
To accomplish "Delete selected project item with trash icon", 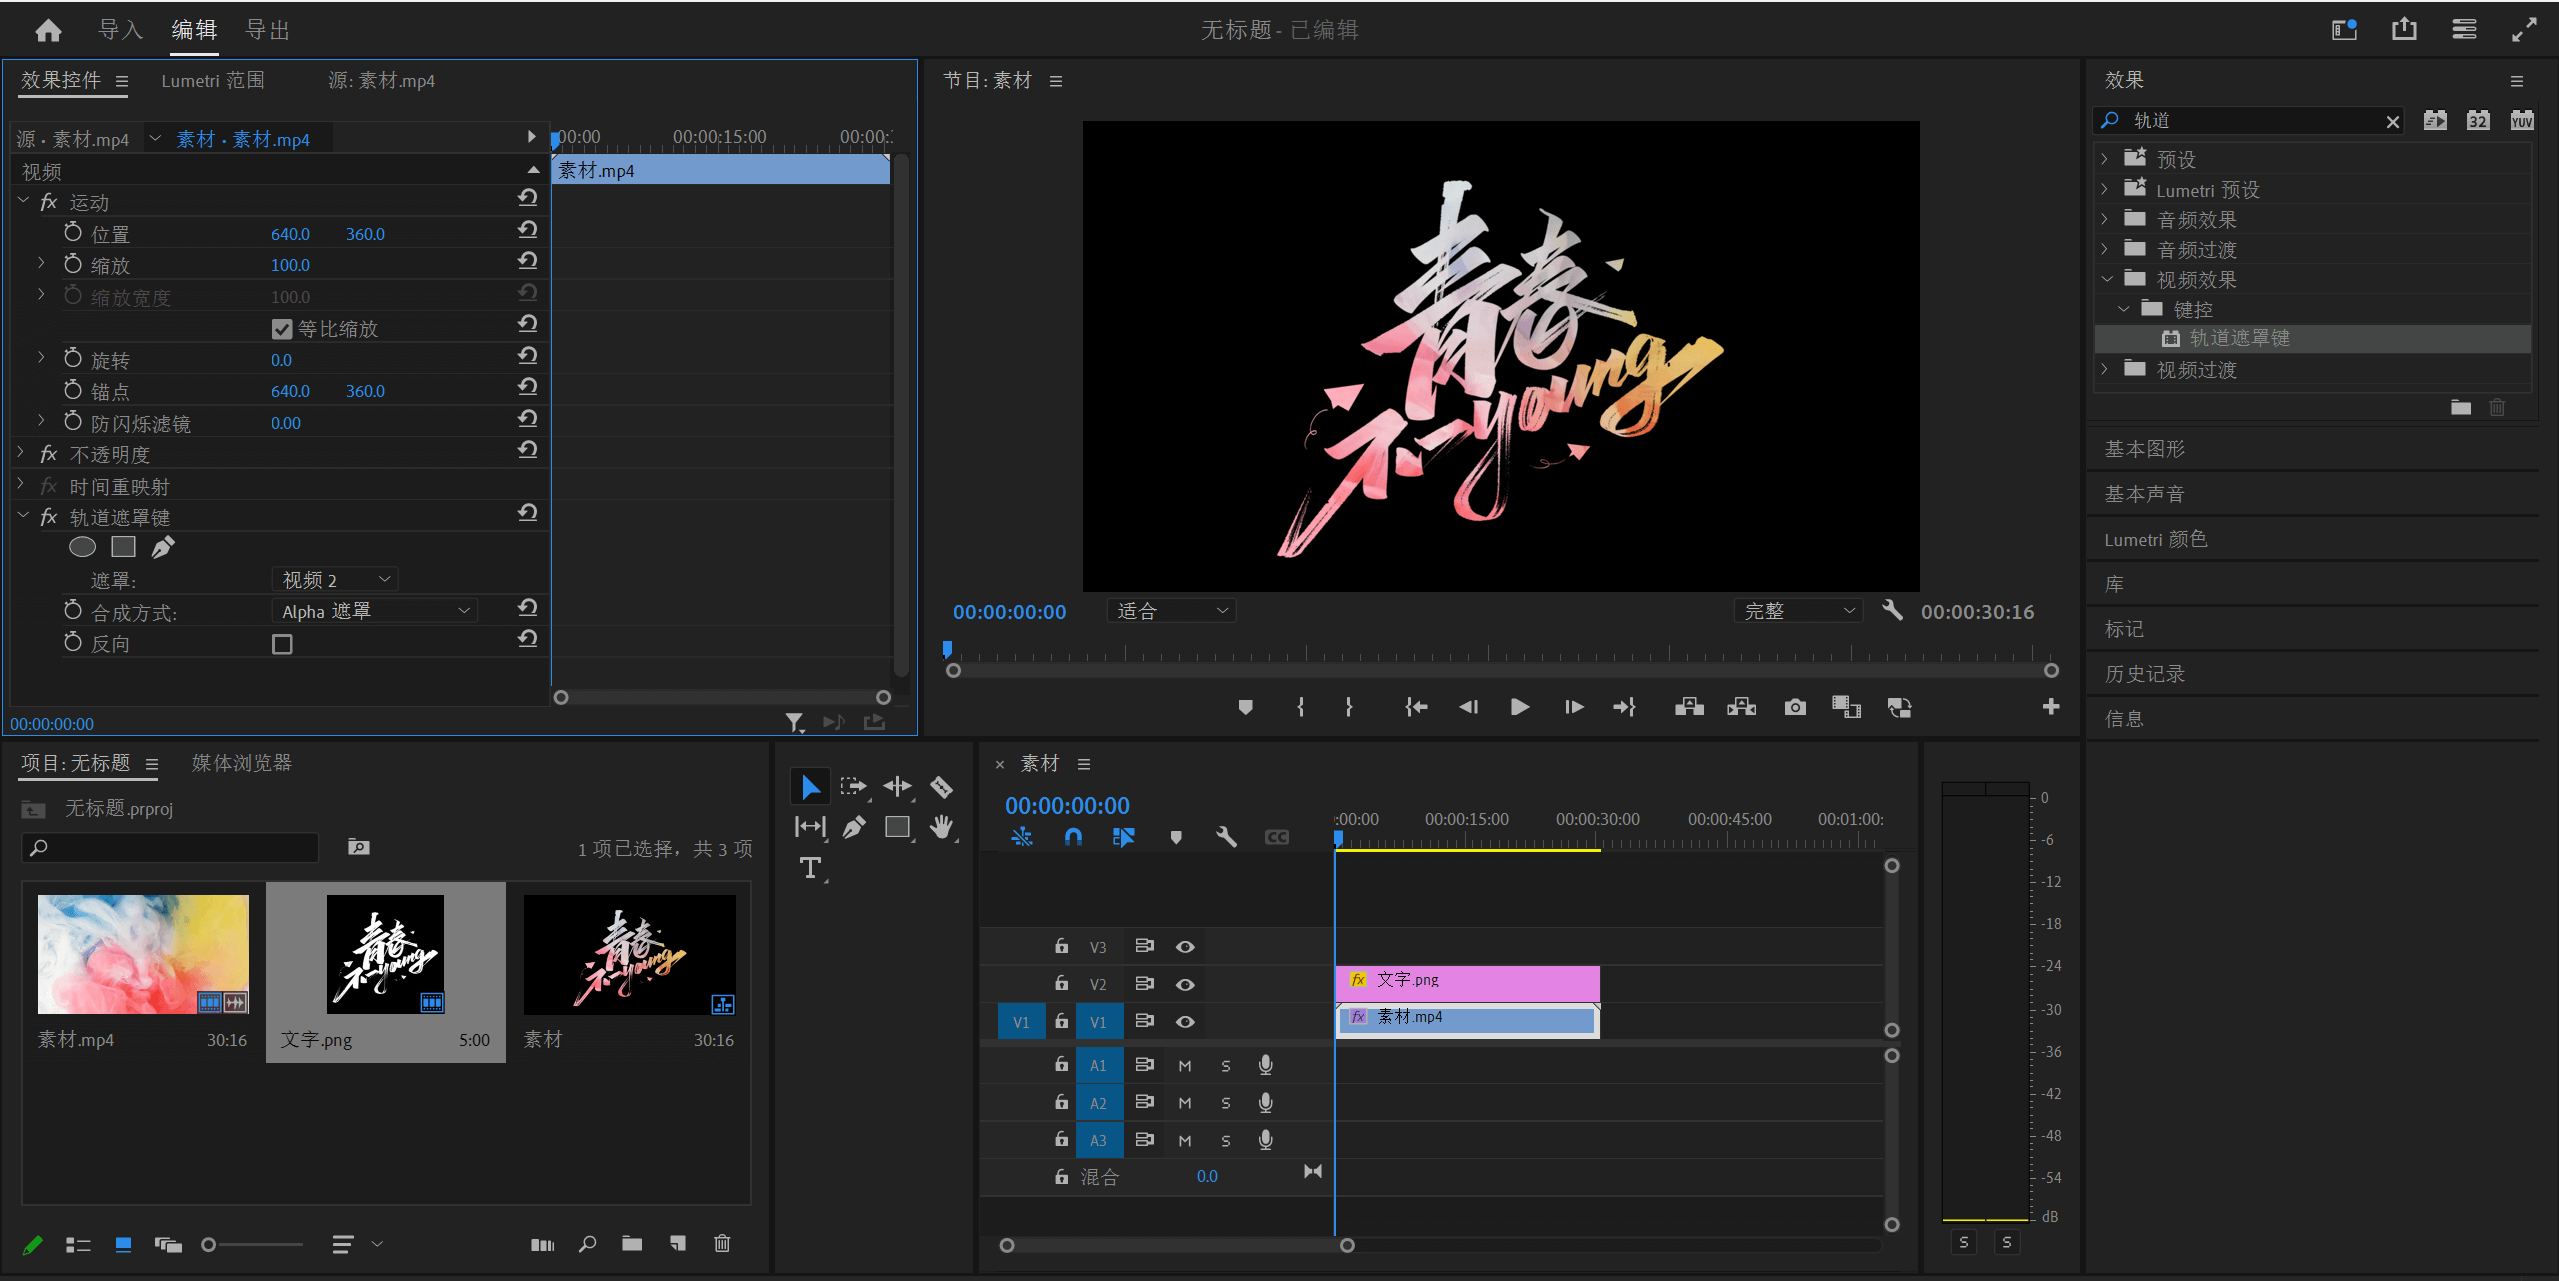I will coord(722,1243).
